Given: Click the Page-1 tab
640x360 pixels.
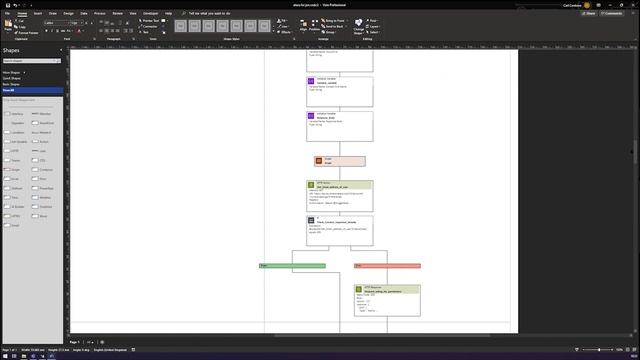Looking at the screenshot, I should (x=74, y=342).
